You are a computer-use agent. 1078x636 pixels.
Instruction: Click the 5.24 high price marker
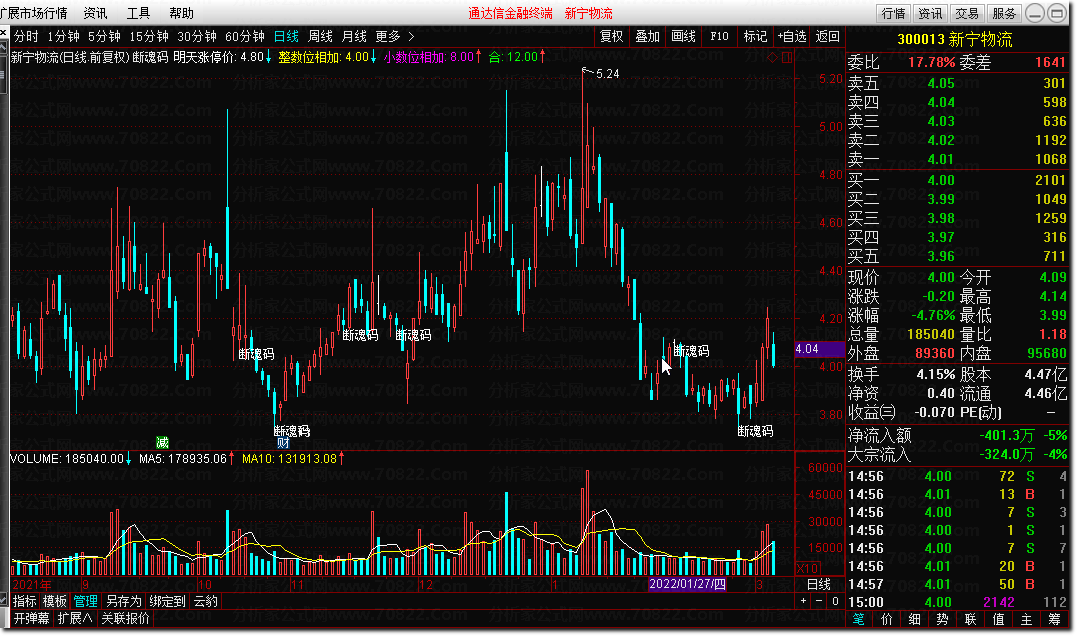pos(607,74)
